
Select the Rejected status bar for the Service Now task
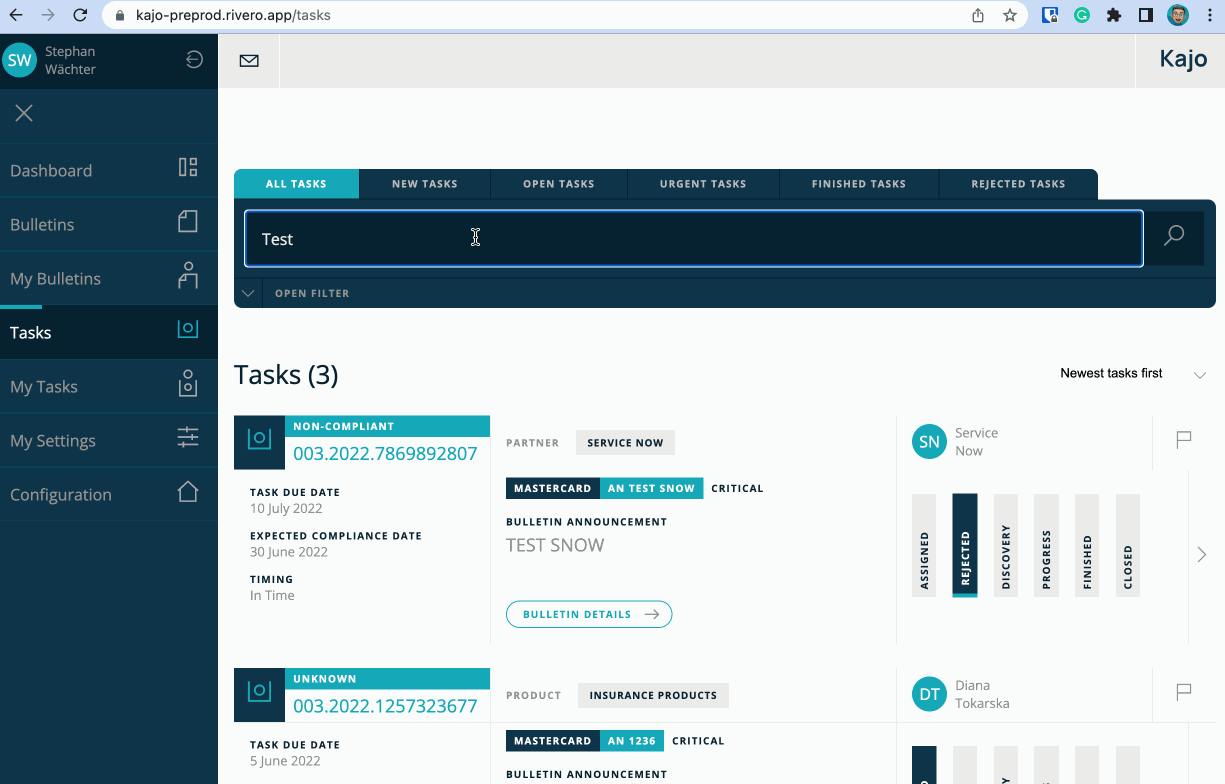965,545
